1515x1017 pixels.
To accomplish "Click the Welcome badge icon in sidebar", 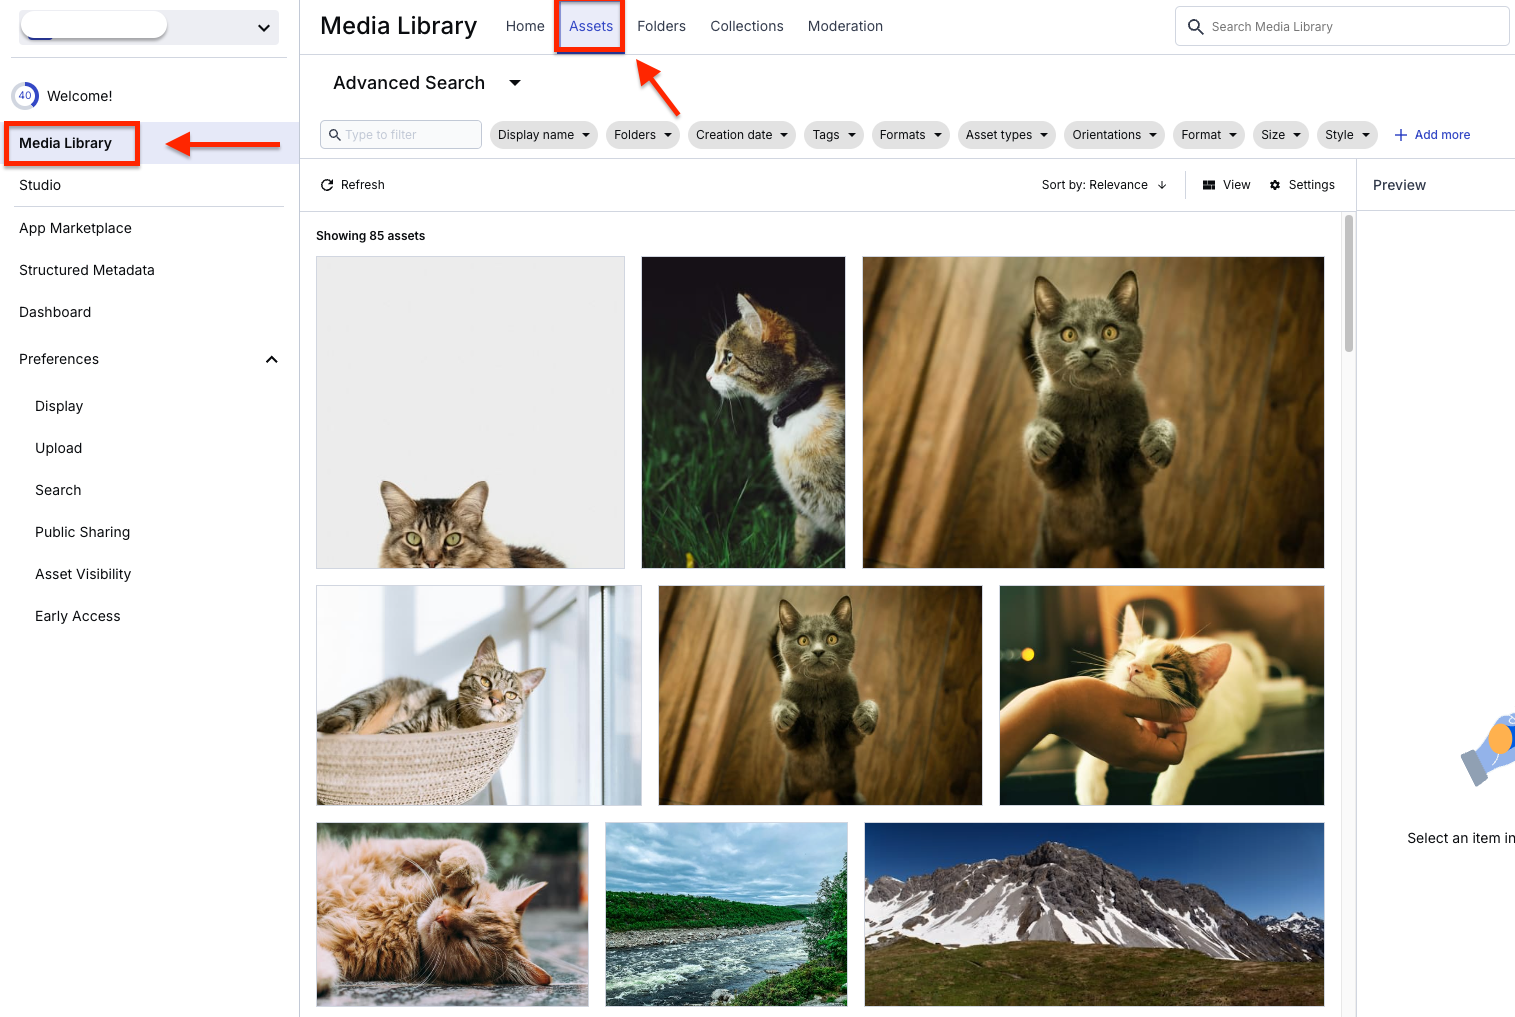I will (x=25, y=94).
